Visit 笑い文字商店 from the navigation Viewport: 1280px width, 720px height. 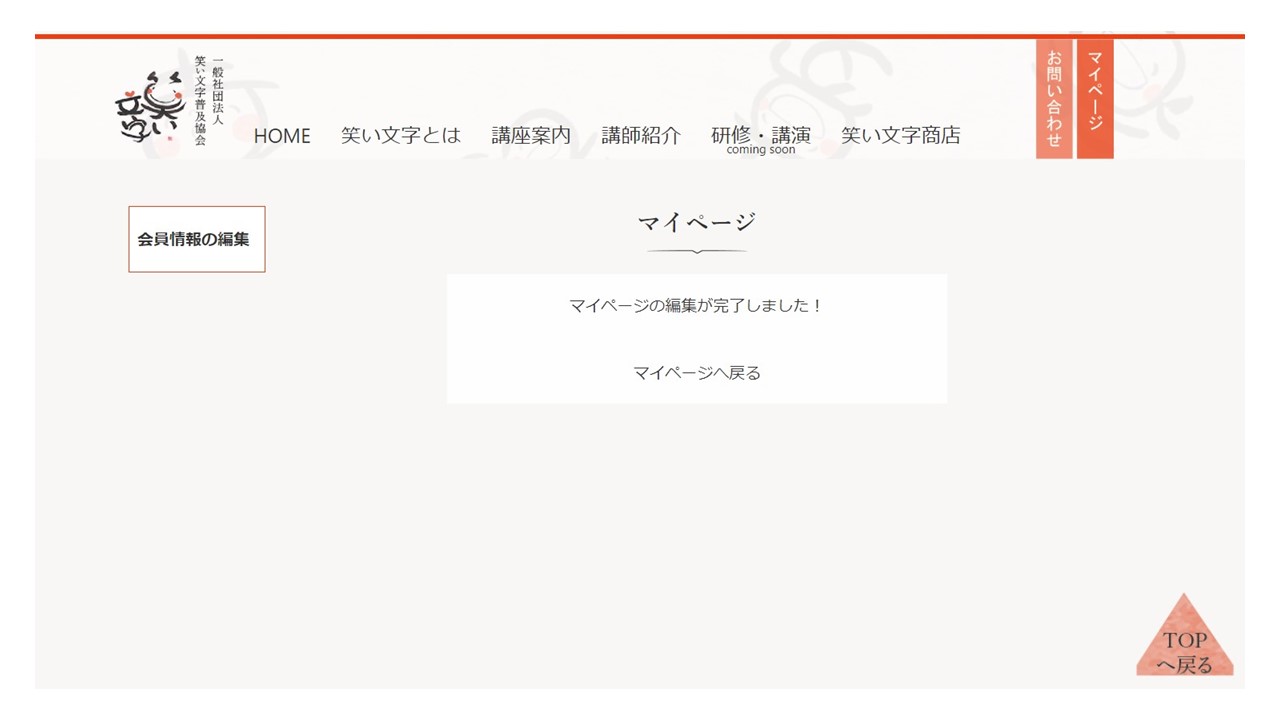(901, 135)
